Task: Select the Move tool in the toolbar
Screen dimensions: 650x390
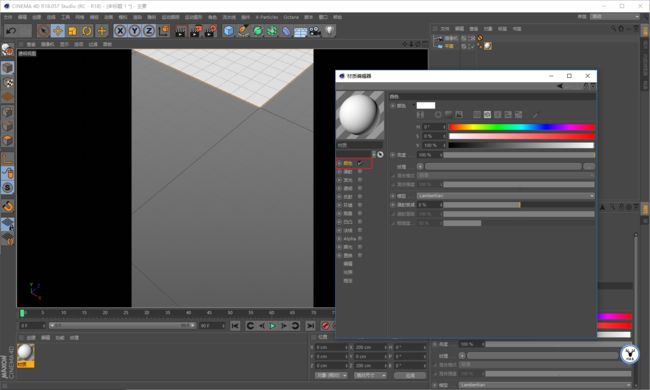Action: [x=58, y=31]
